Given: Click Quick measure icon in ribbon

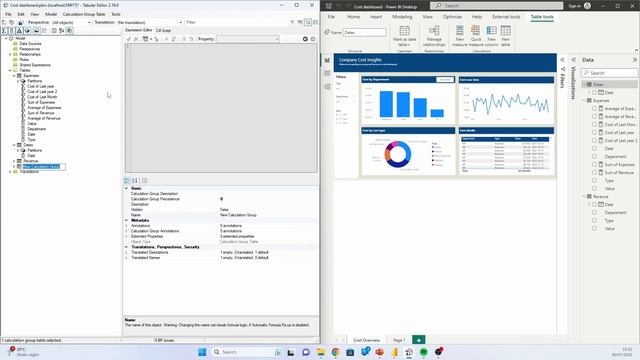Looking at the screenshot, I should [x=476, y=31].
